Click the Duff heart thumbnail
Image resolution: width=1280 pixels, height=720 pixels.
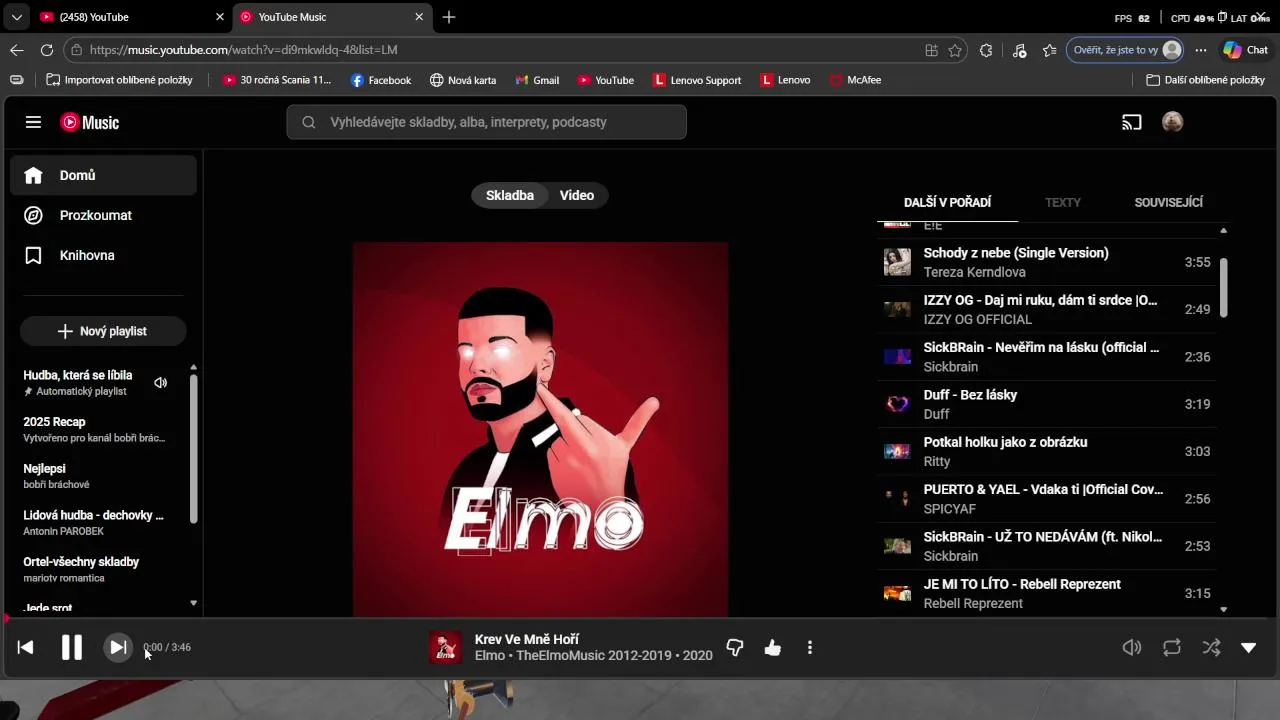pyautogui.click(x=897, y=404)
